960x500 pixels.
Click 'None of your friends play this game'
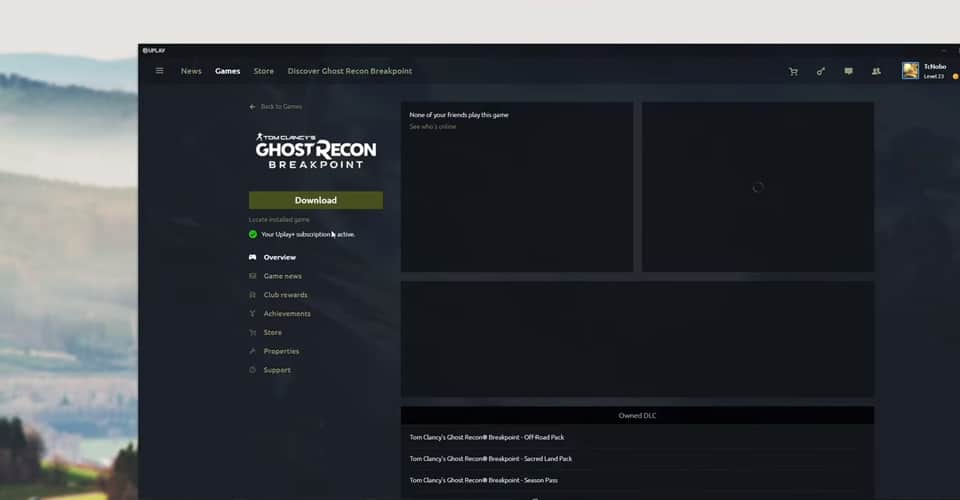pos(459,115)
